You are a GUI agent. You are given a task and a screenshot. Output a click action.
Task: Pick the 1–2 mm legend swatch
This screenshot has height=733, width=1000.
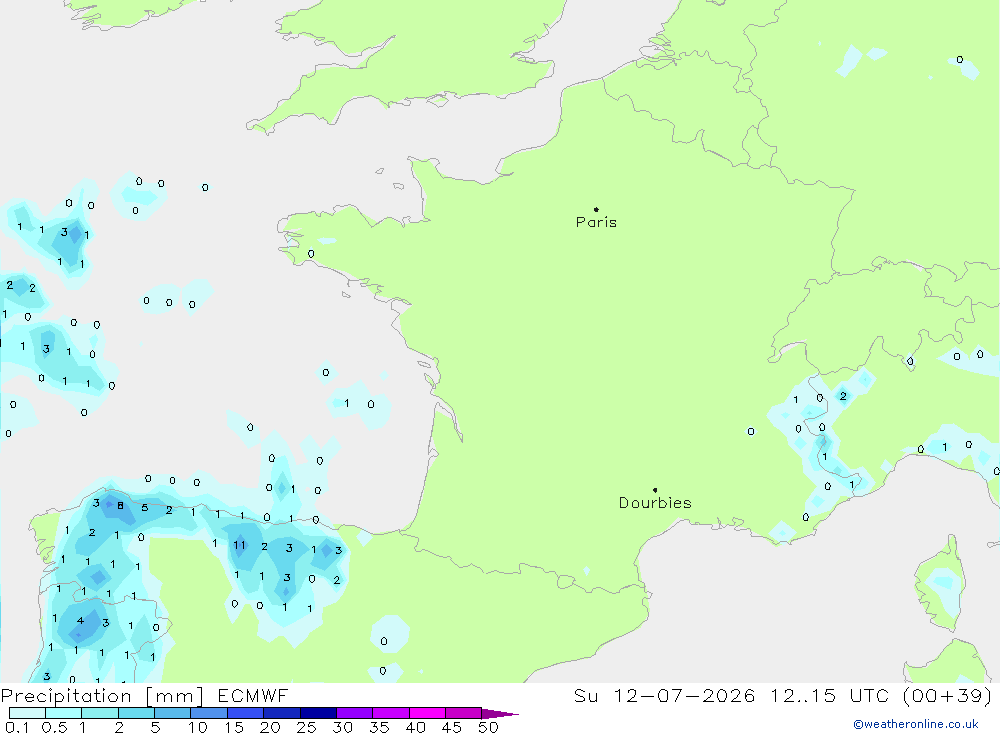[x=100, y=713]
